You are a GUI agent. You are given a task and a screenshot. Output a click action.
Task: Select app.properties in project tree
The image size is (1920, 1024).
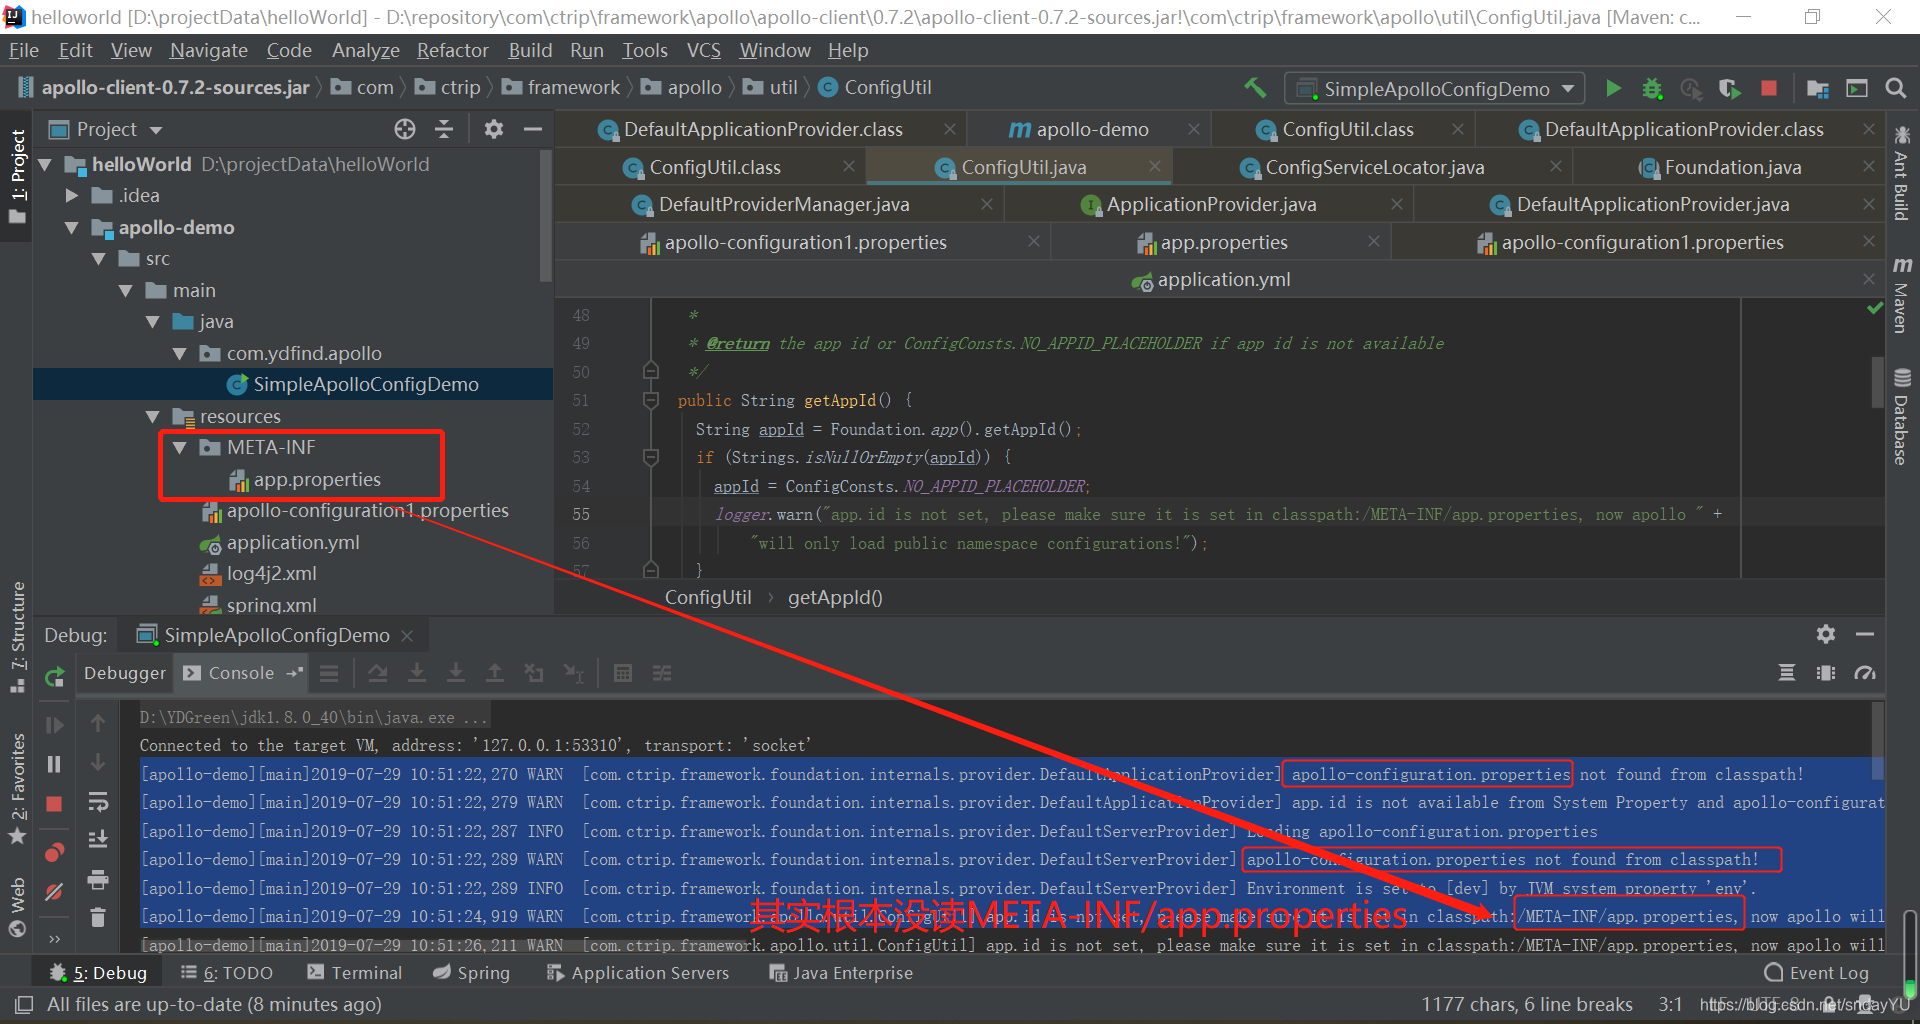(317, 480)
